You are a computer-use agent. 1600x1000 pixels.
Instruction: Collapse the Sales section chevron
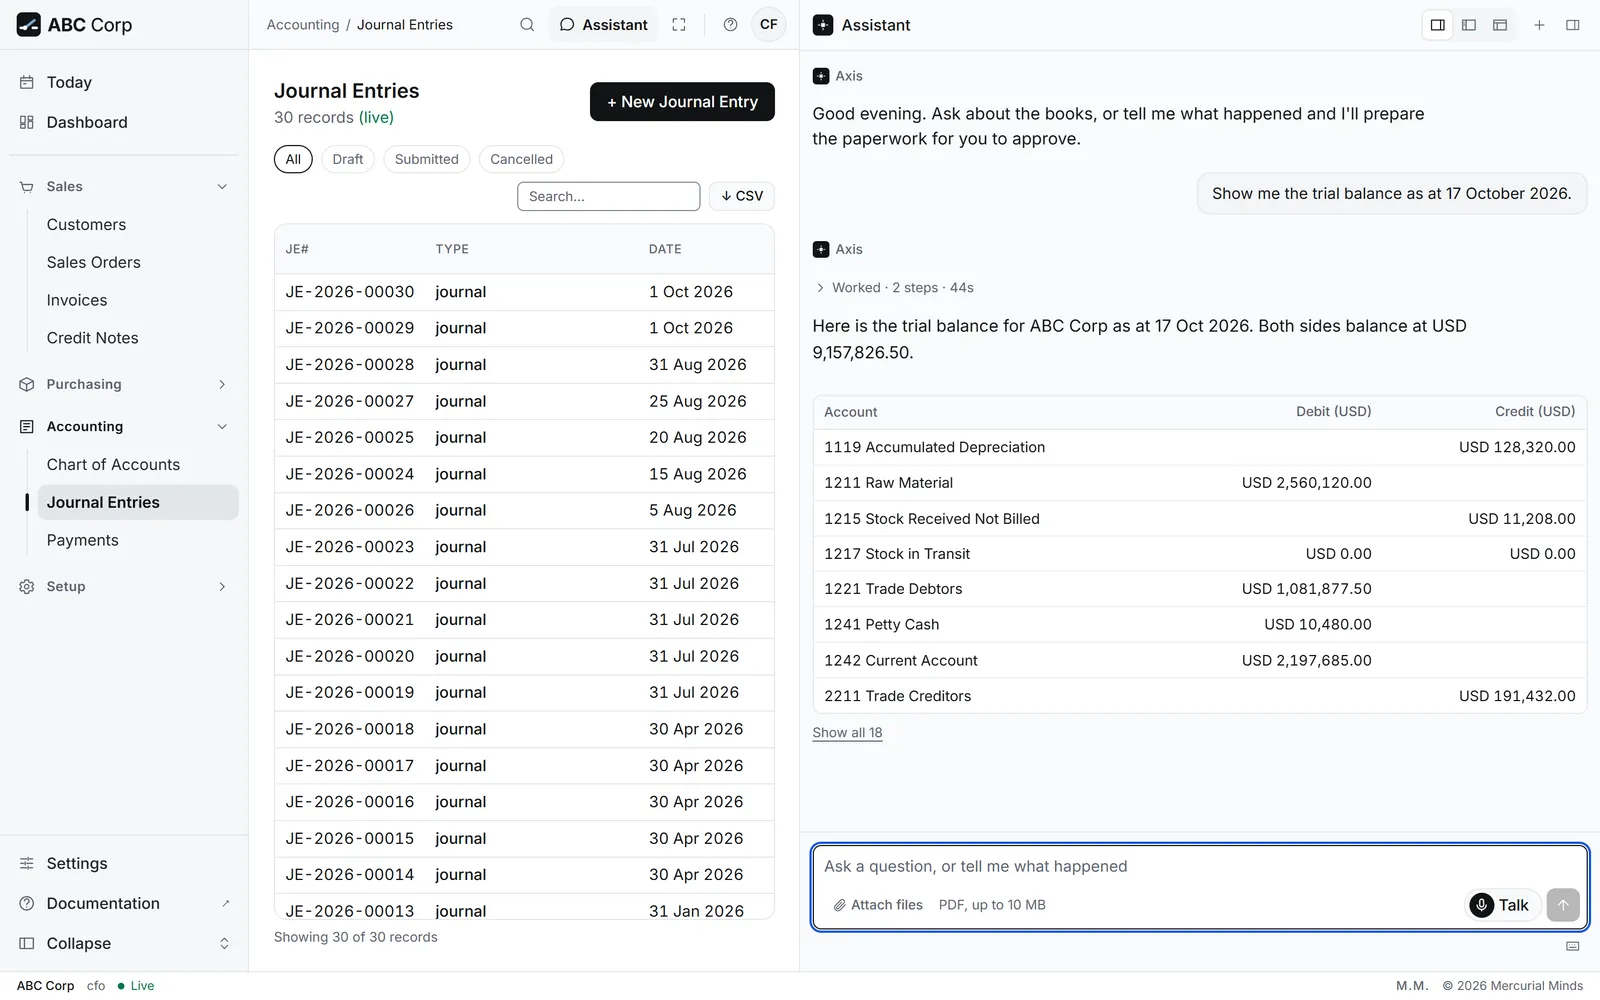pos(222,187)
